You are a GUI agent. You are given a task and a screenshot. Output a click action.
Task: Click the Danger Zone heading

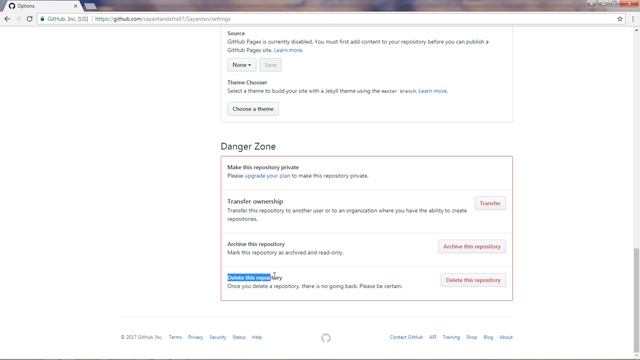coord(248,147)
